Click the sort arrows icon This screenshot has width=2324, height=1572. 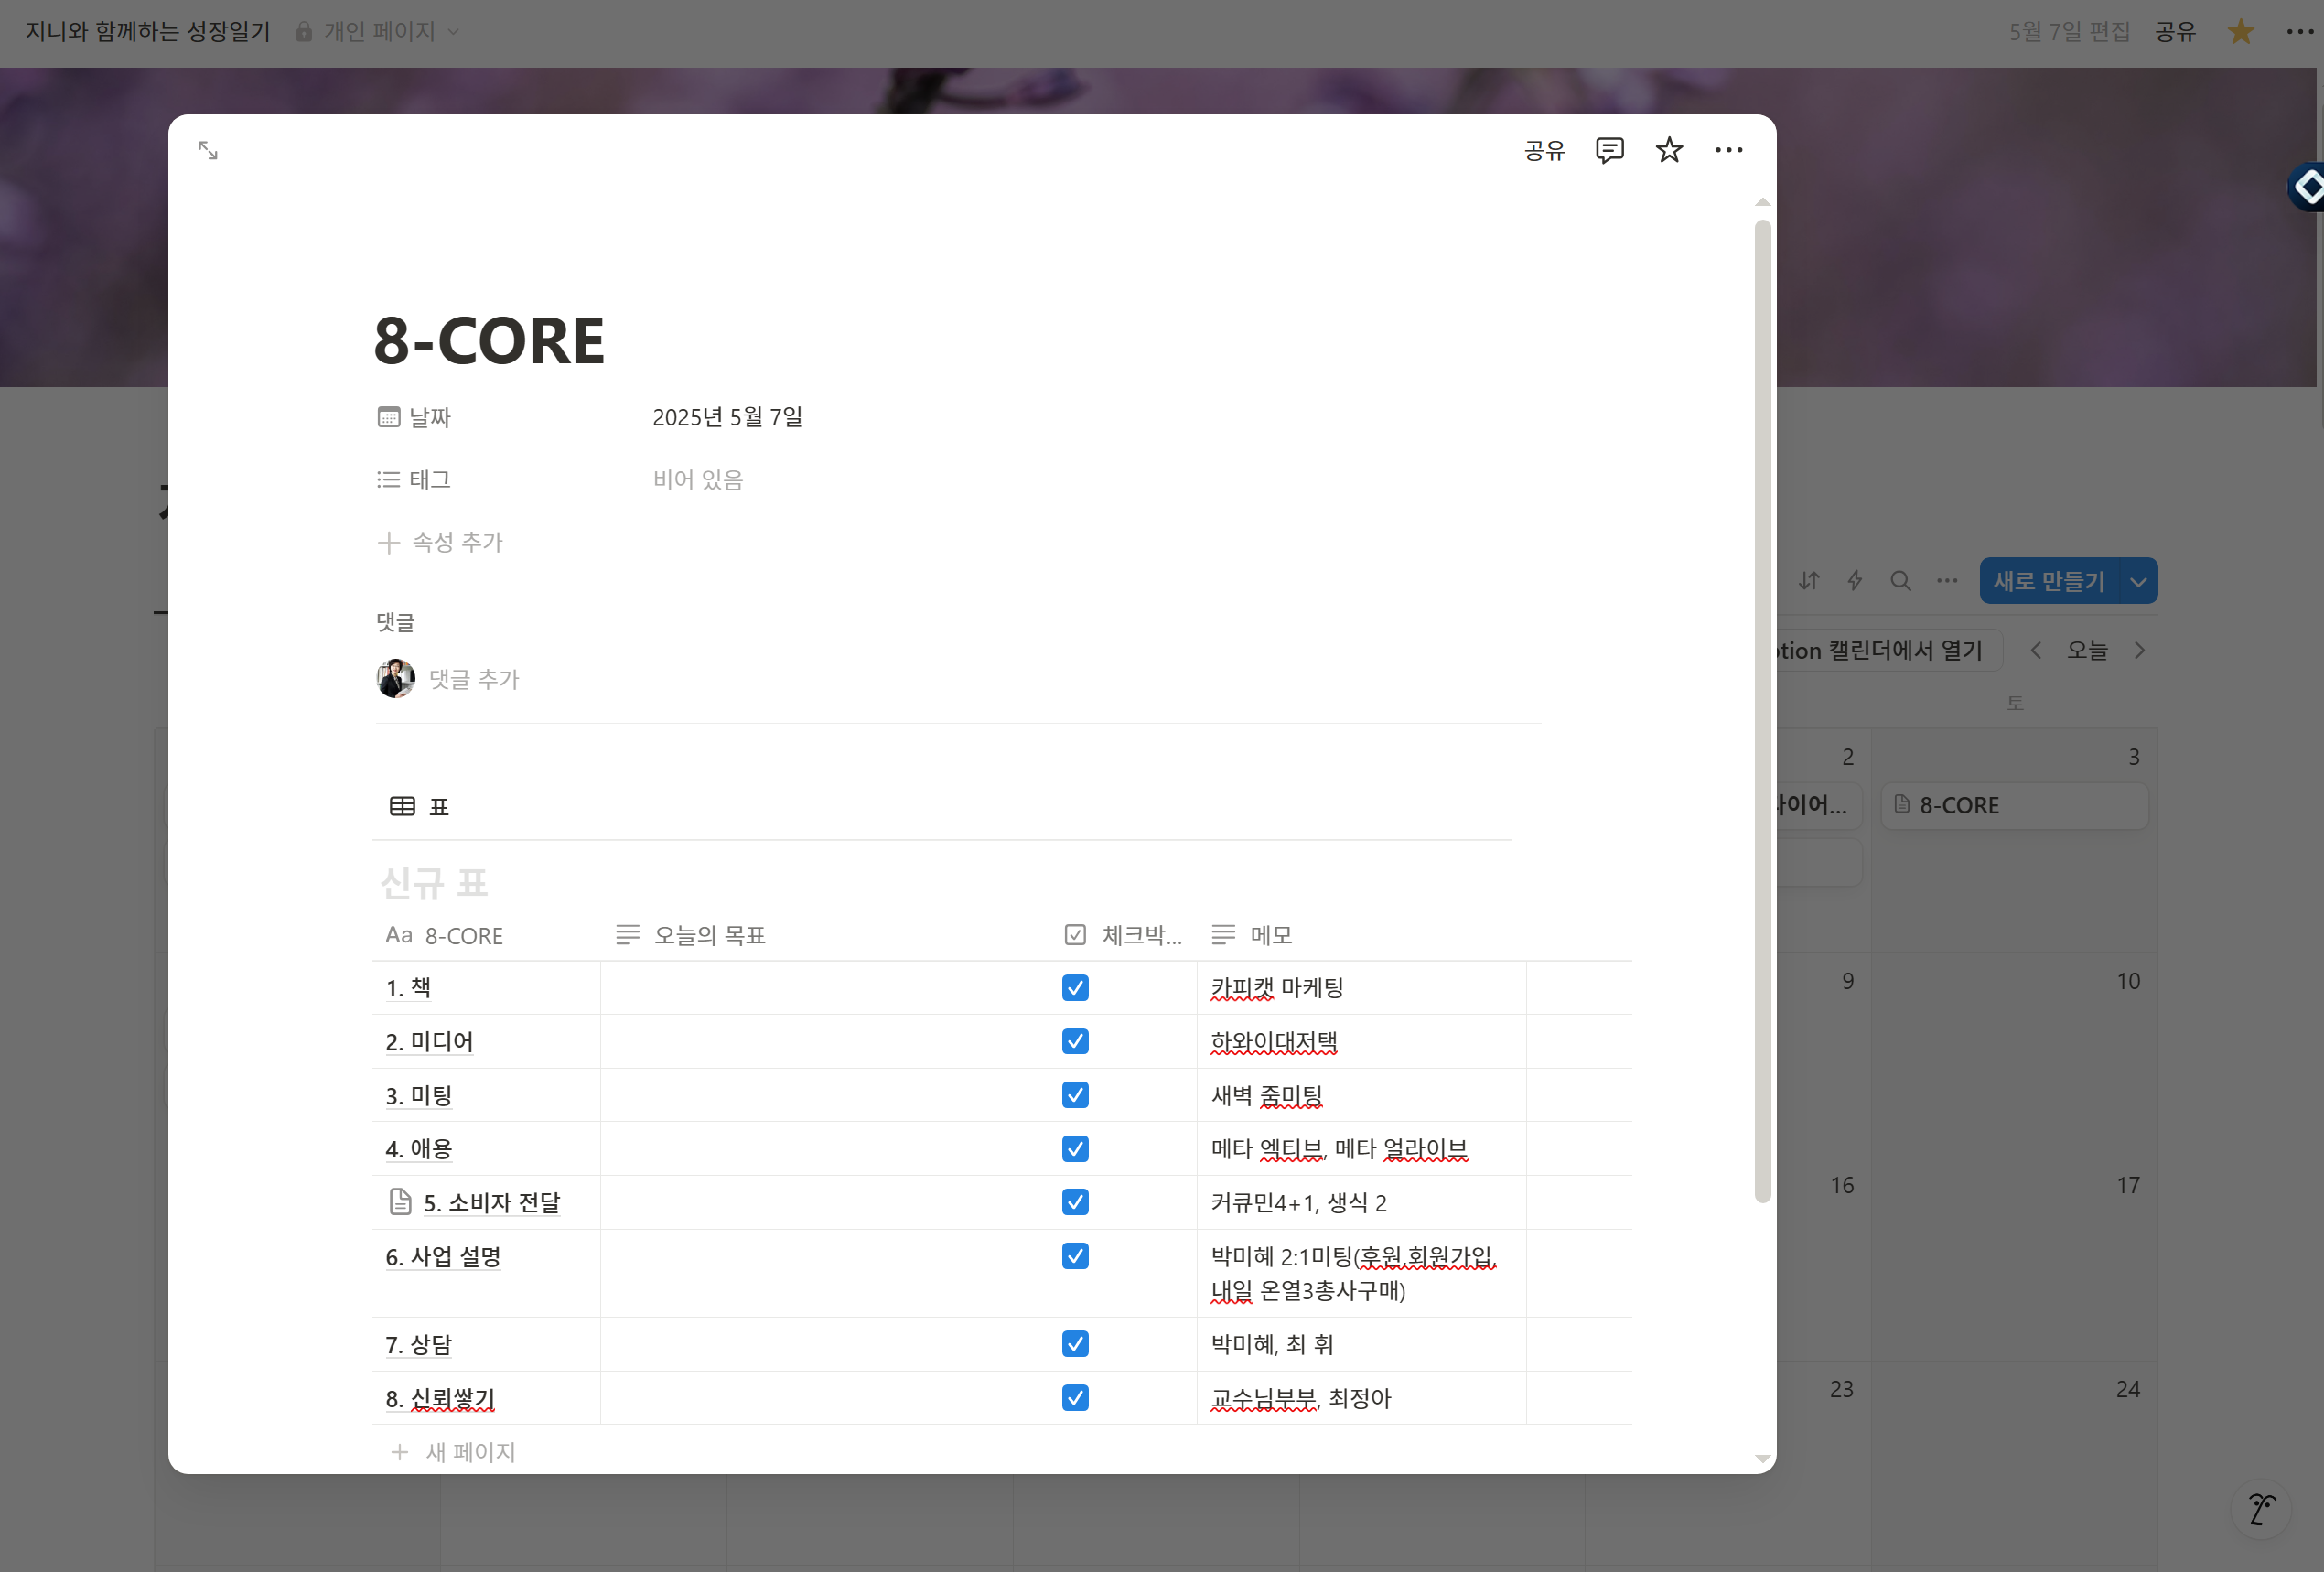pyautogui.click(x=1809, y=581)
